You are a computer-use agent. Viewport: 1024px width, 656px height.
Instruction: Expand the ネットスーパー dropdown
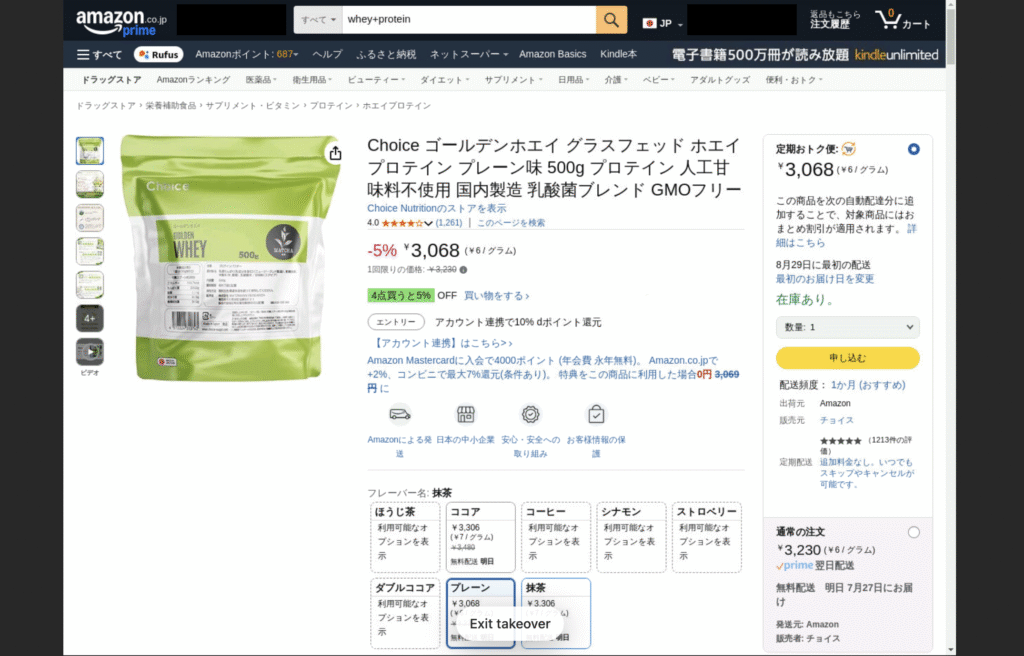468,54
